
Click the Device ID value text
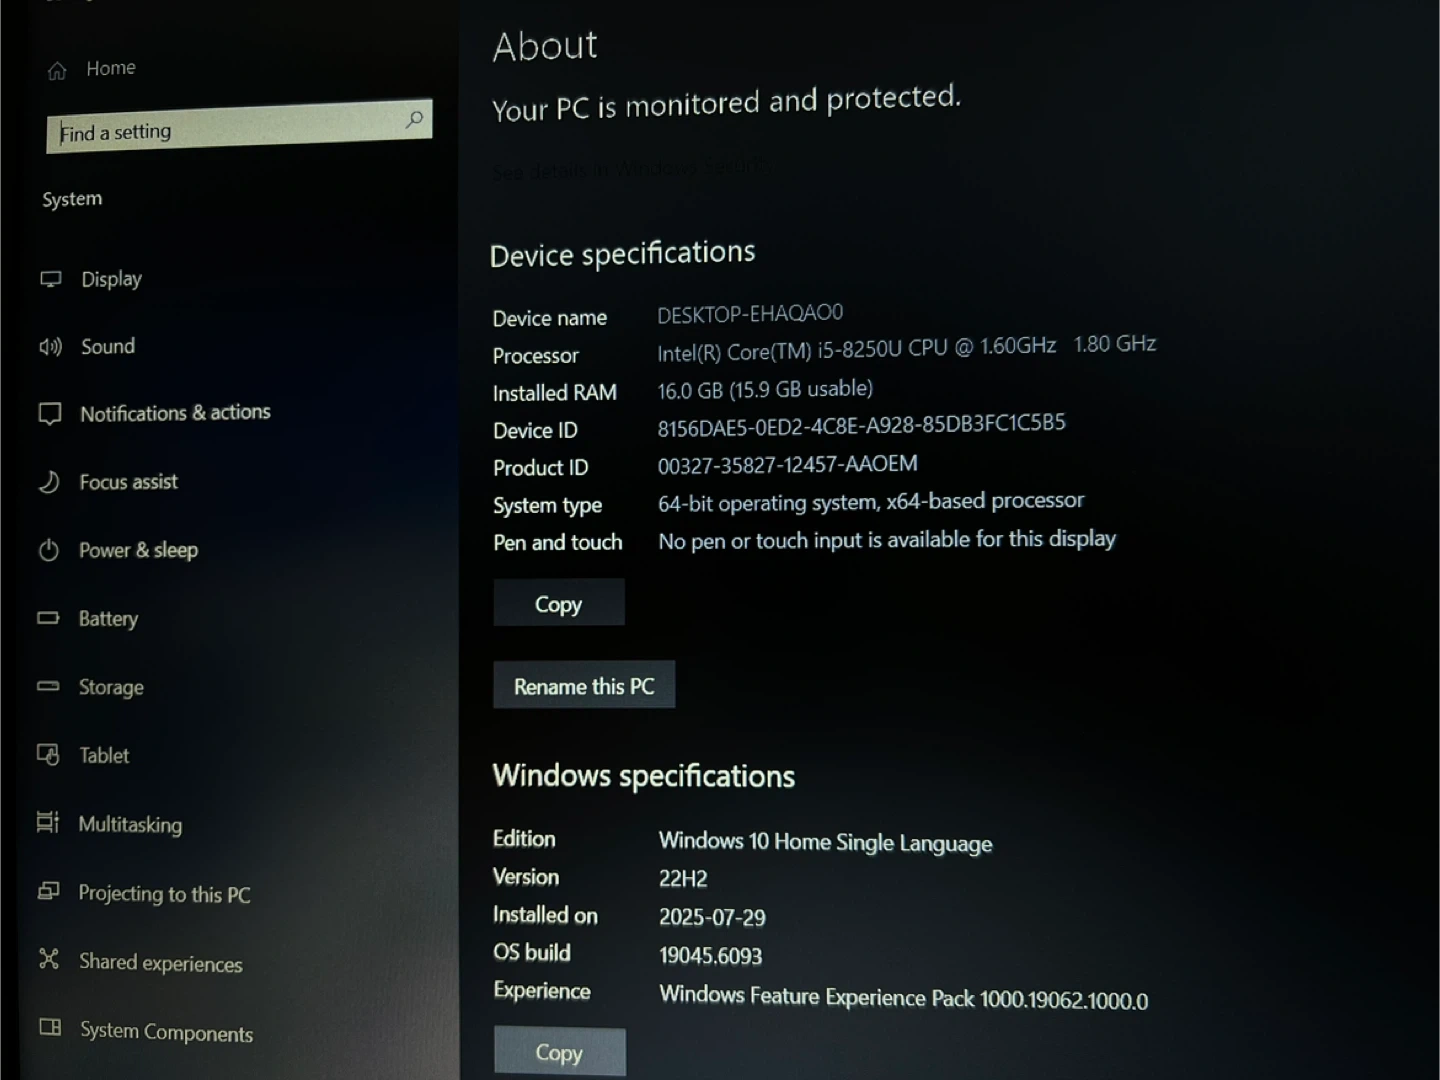tap(861, 425)
